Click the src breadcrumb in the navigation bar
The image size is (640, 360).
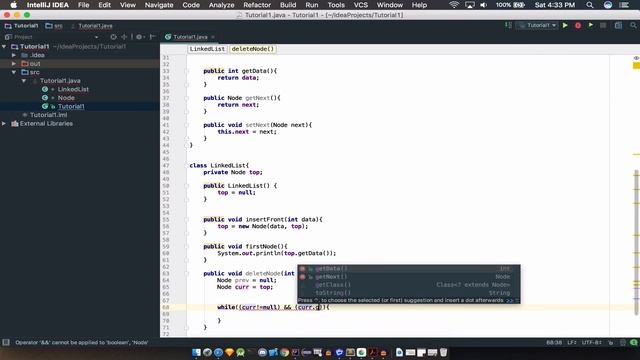(54, 26)
